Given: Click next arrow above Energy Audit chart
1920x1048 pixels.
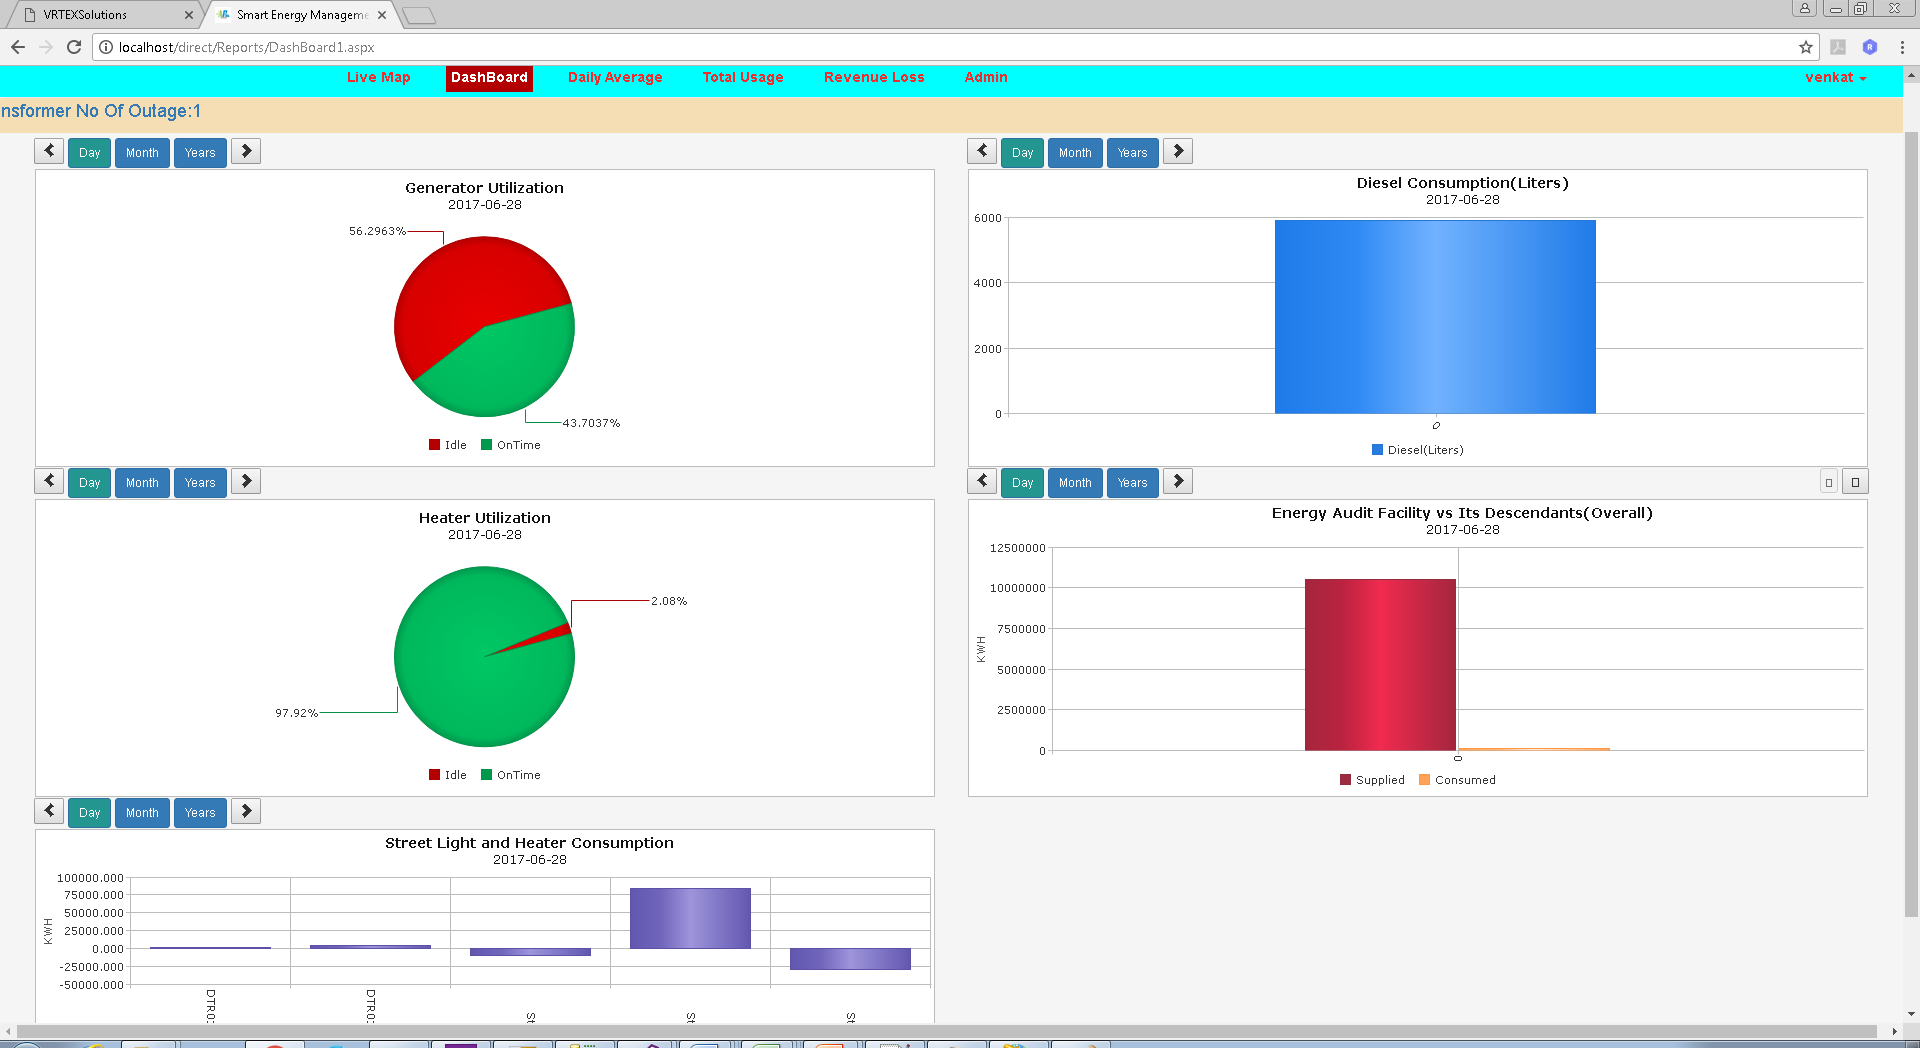Looking at the screenshot, I should 1178,481.
